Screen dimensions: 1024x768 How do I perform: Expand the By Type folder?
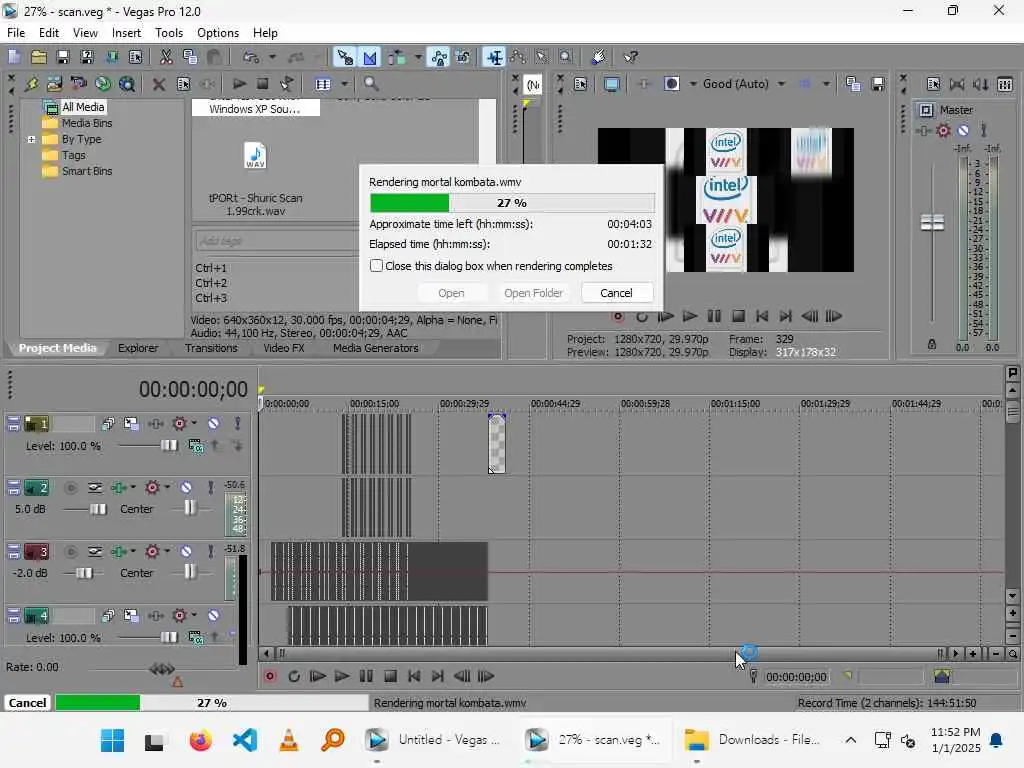[31, 139]
